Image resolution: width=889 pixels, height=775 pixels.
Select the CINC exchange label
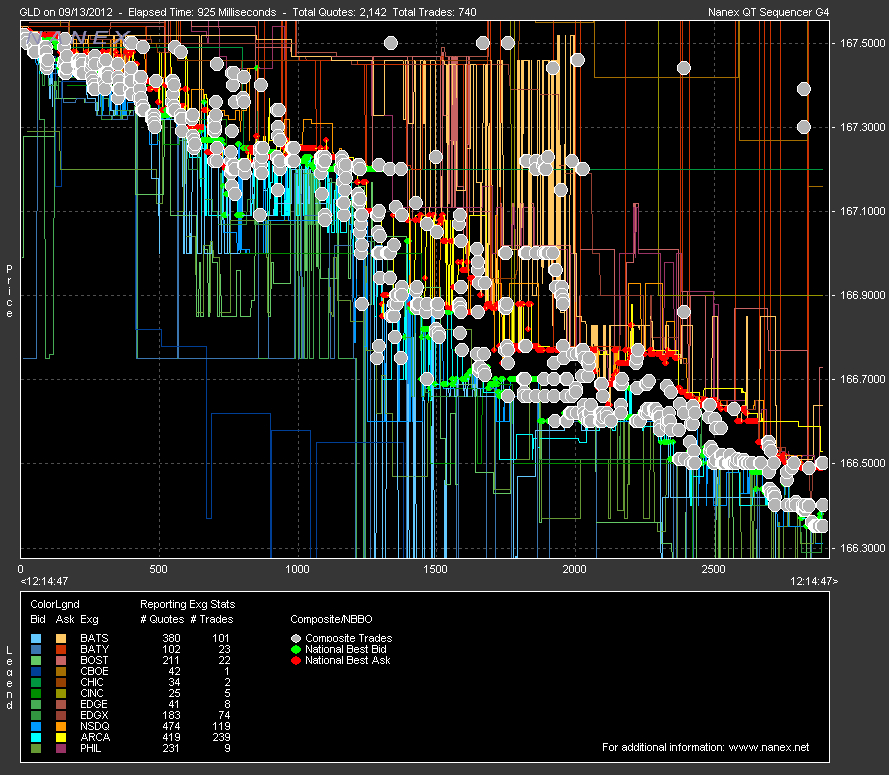click(x=92, y=693)
